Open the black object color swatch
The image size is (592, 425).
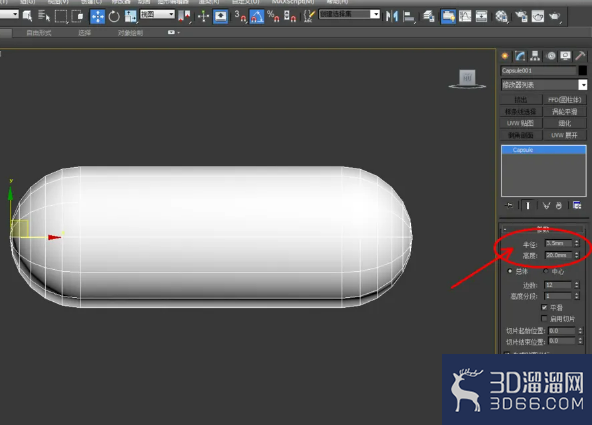click(583, 70)
